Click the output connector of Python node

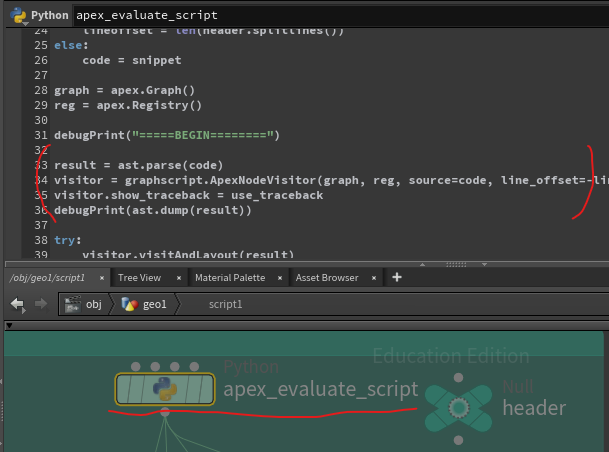165,412
